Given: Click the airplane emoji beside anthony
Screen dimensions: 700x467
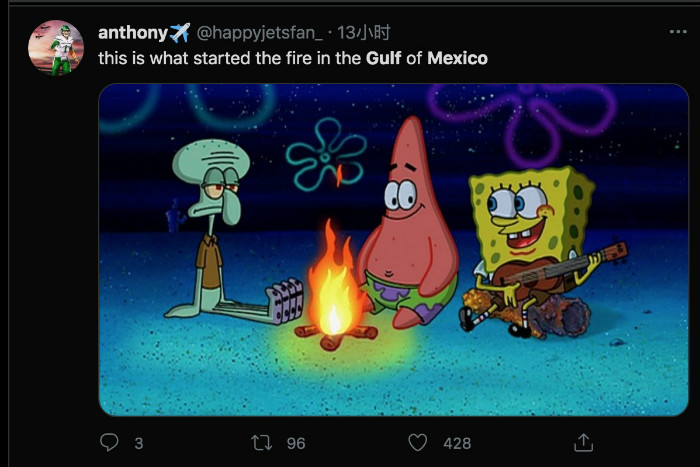Looking at the screenshot, I should coord(179,33).
